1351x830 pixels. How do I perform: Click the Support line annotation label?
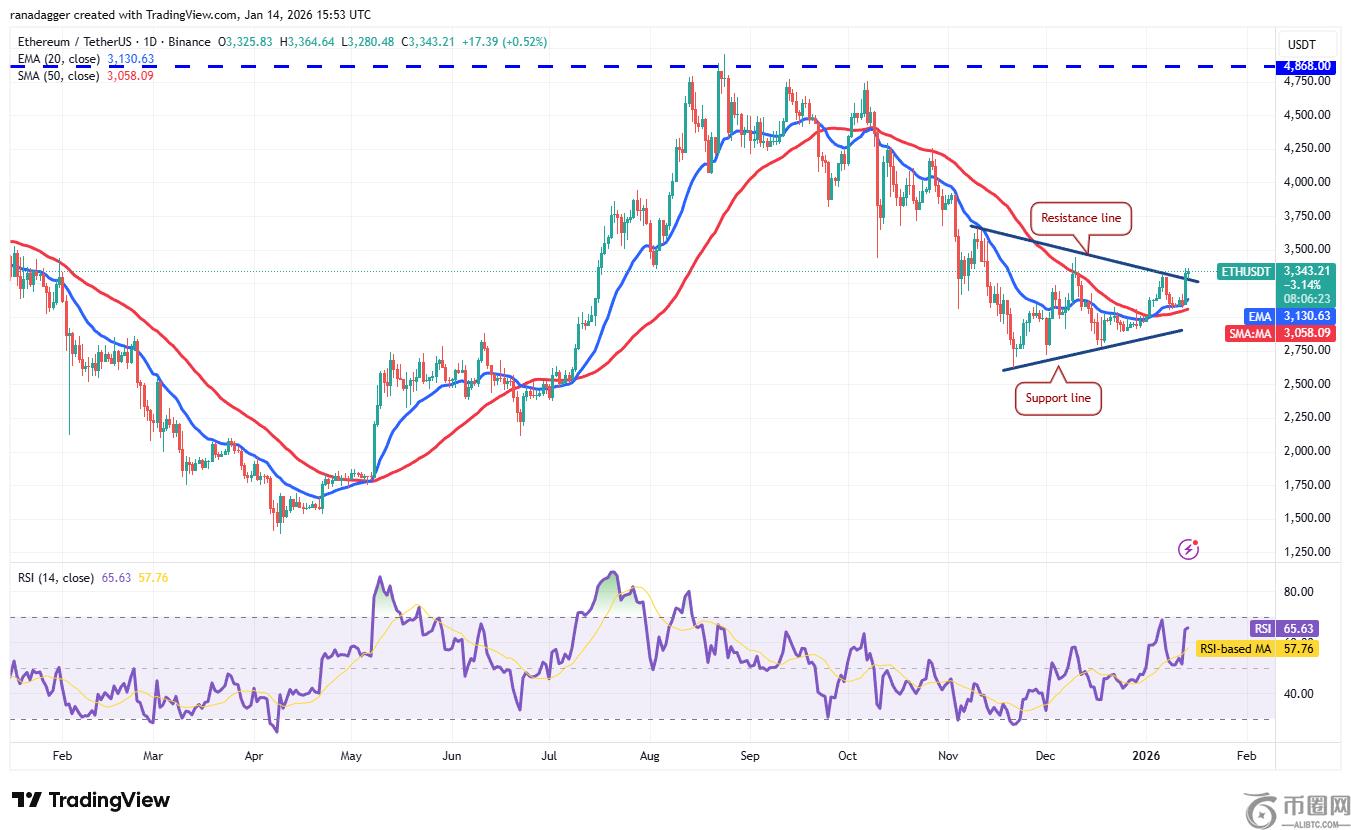point(1058,398)
